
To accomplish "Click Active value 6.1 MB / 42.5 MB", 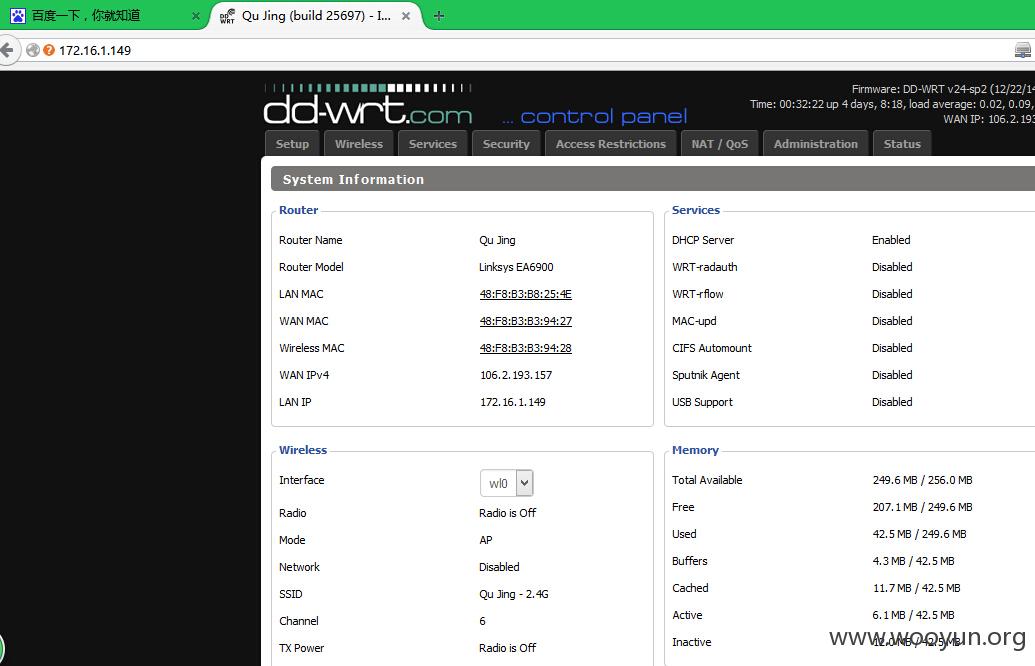I will click(x=914, y=616).
